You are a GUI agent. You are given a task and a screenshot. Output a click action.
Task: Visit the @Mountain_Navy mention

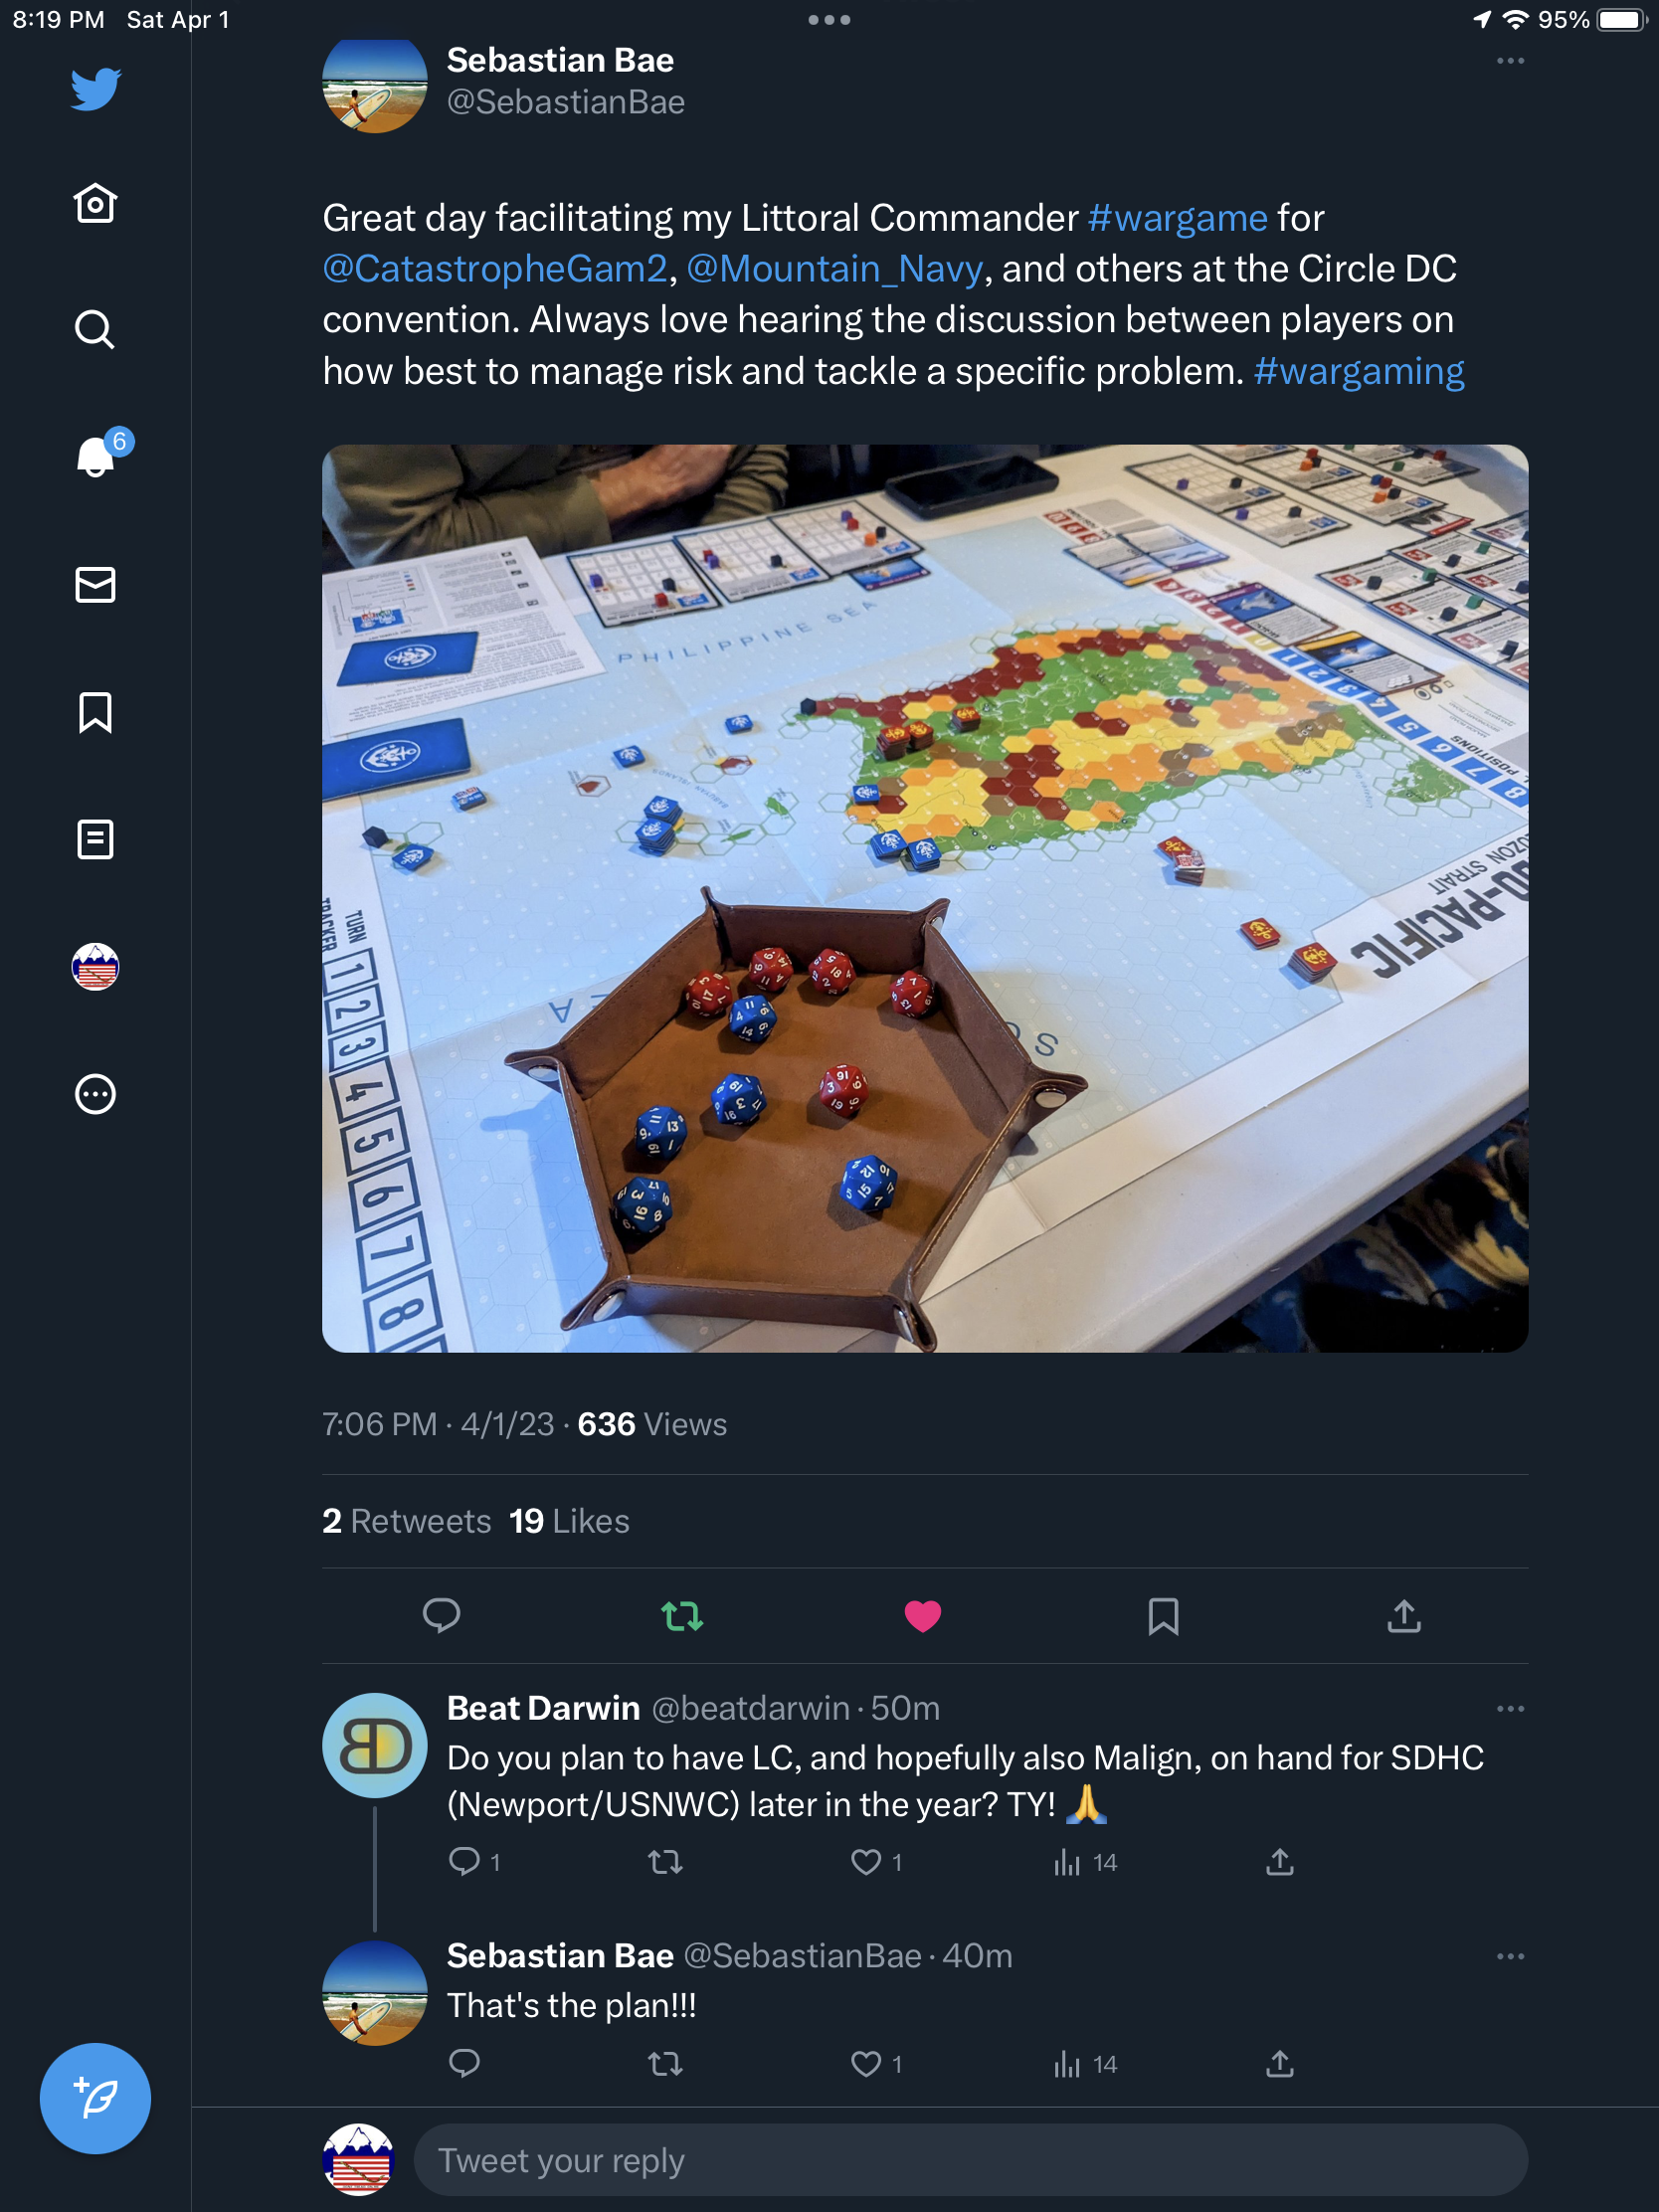pyautogui.click(x=834, y=269)
